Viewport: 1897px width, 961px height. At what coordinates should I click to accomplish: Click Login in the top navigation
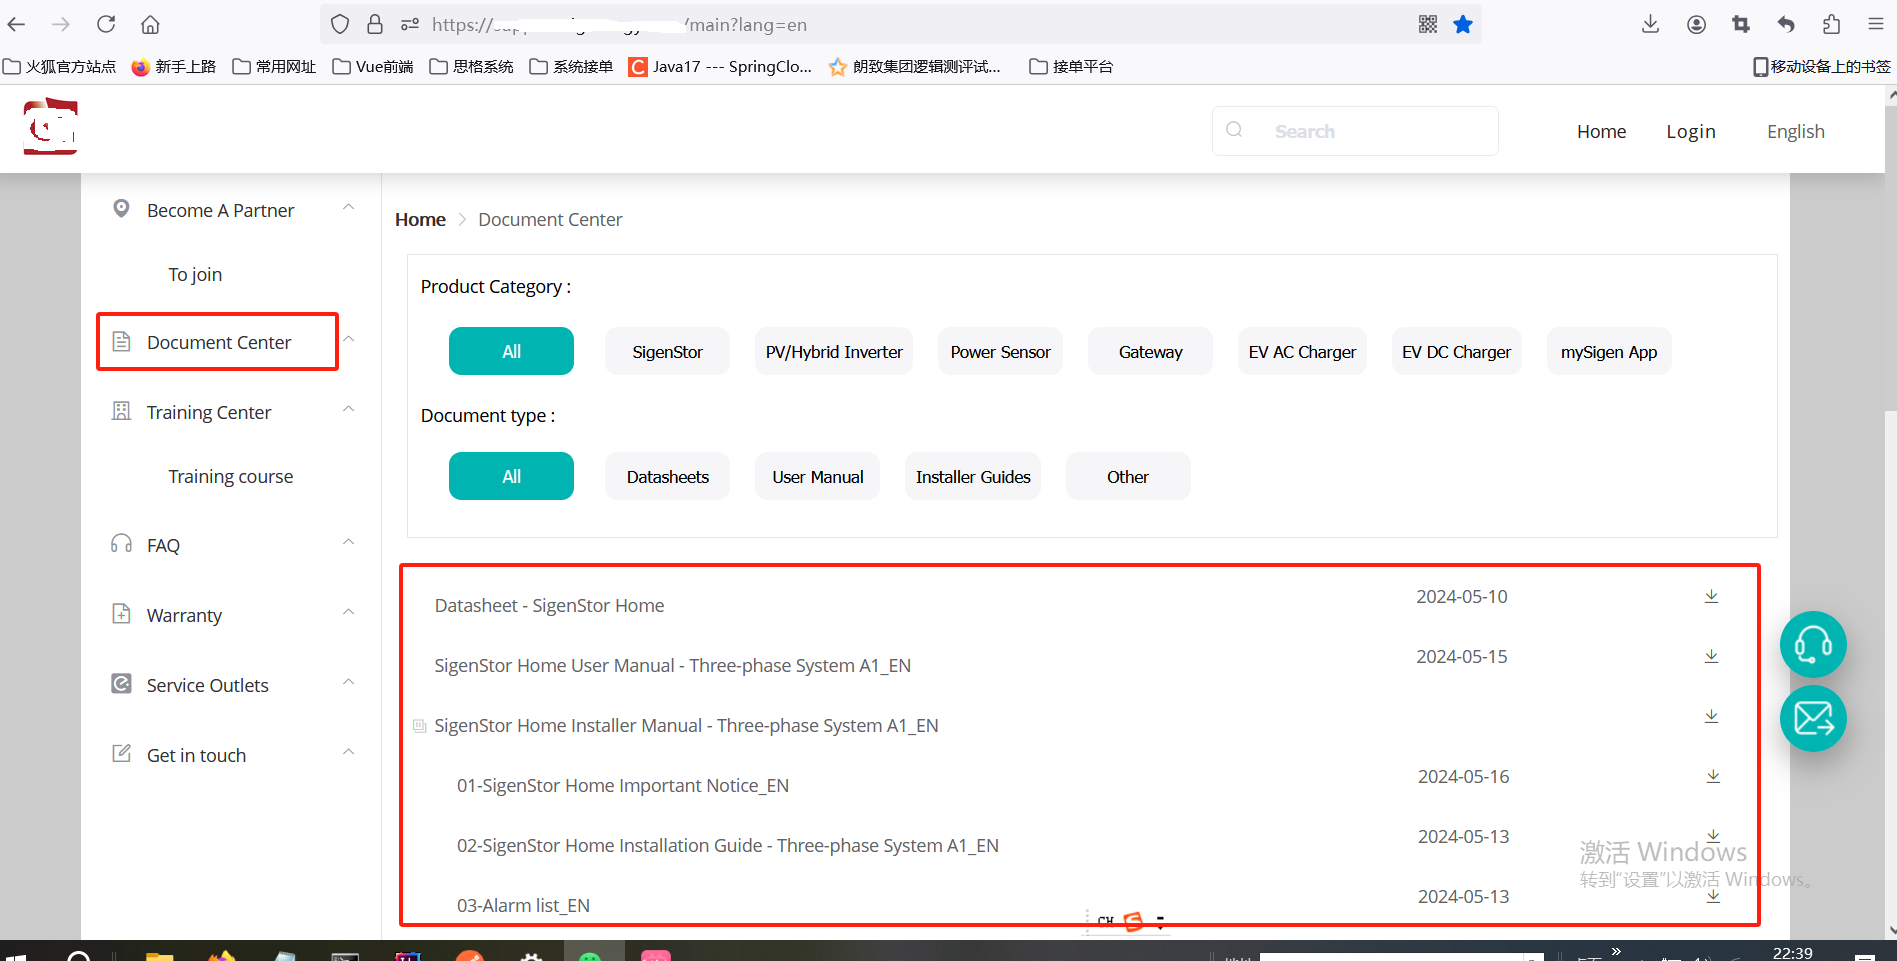(1690, 131)
